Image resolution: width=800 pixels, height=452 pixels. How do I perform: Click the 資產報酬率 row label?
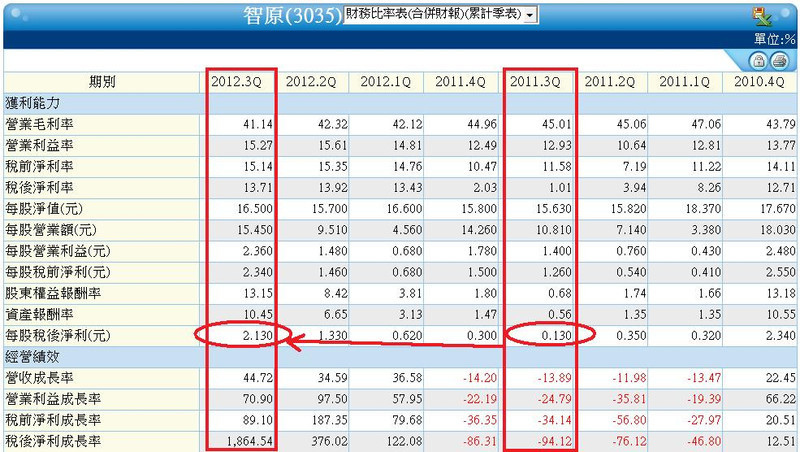pos(39,314)
